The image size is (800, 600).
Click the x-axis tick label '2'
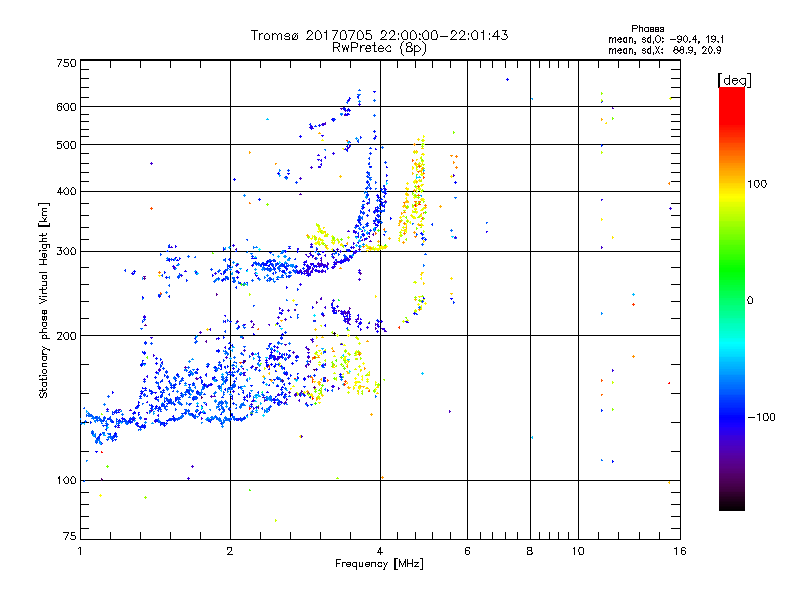pos(230,551)
